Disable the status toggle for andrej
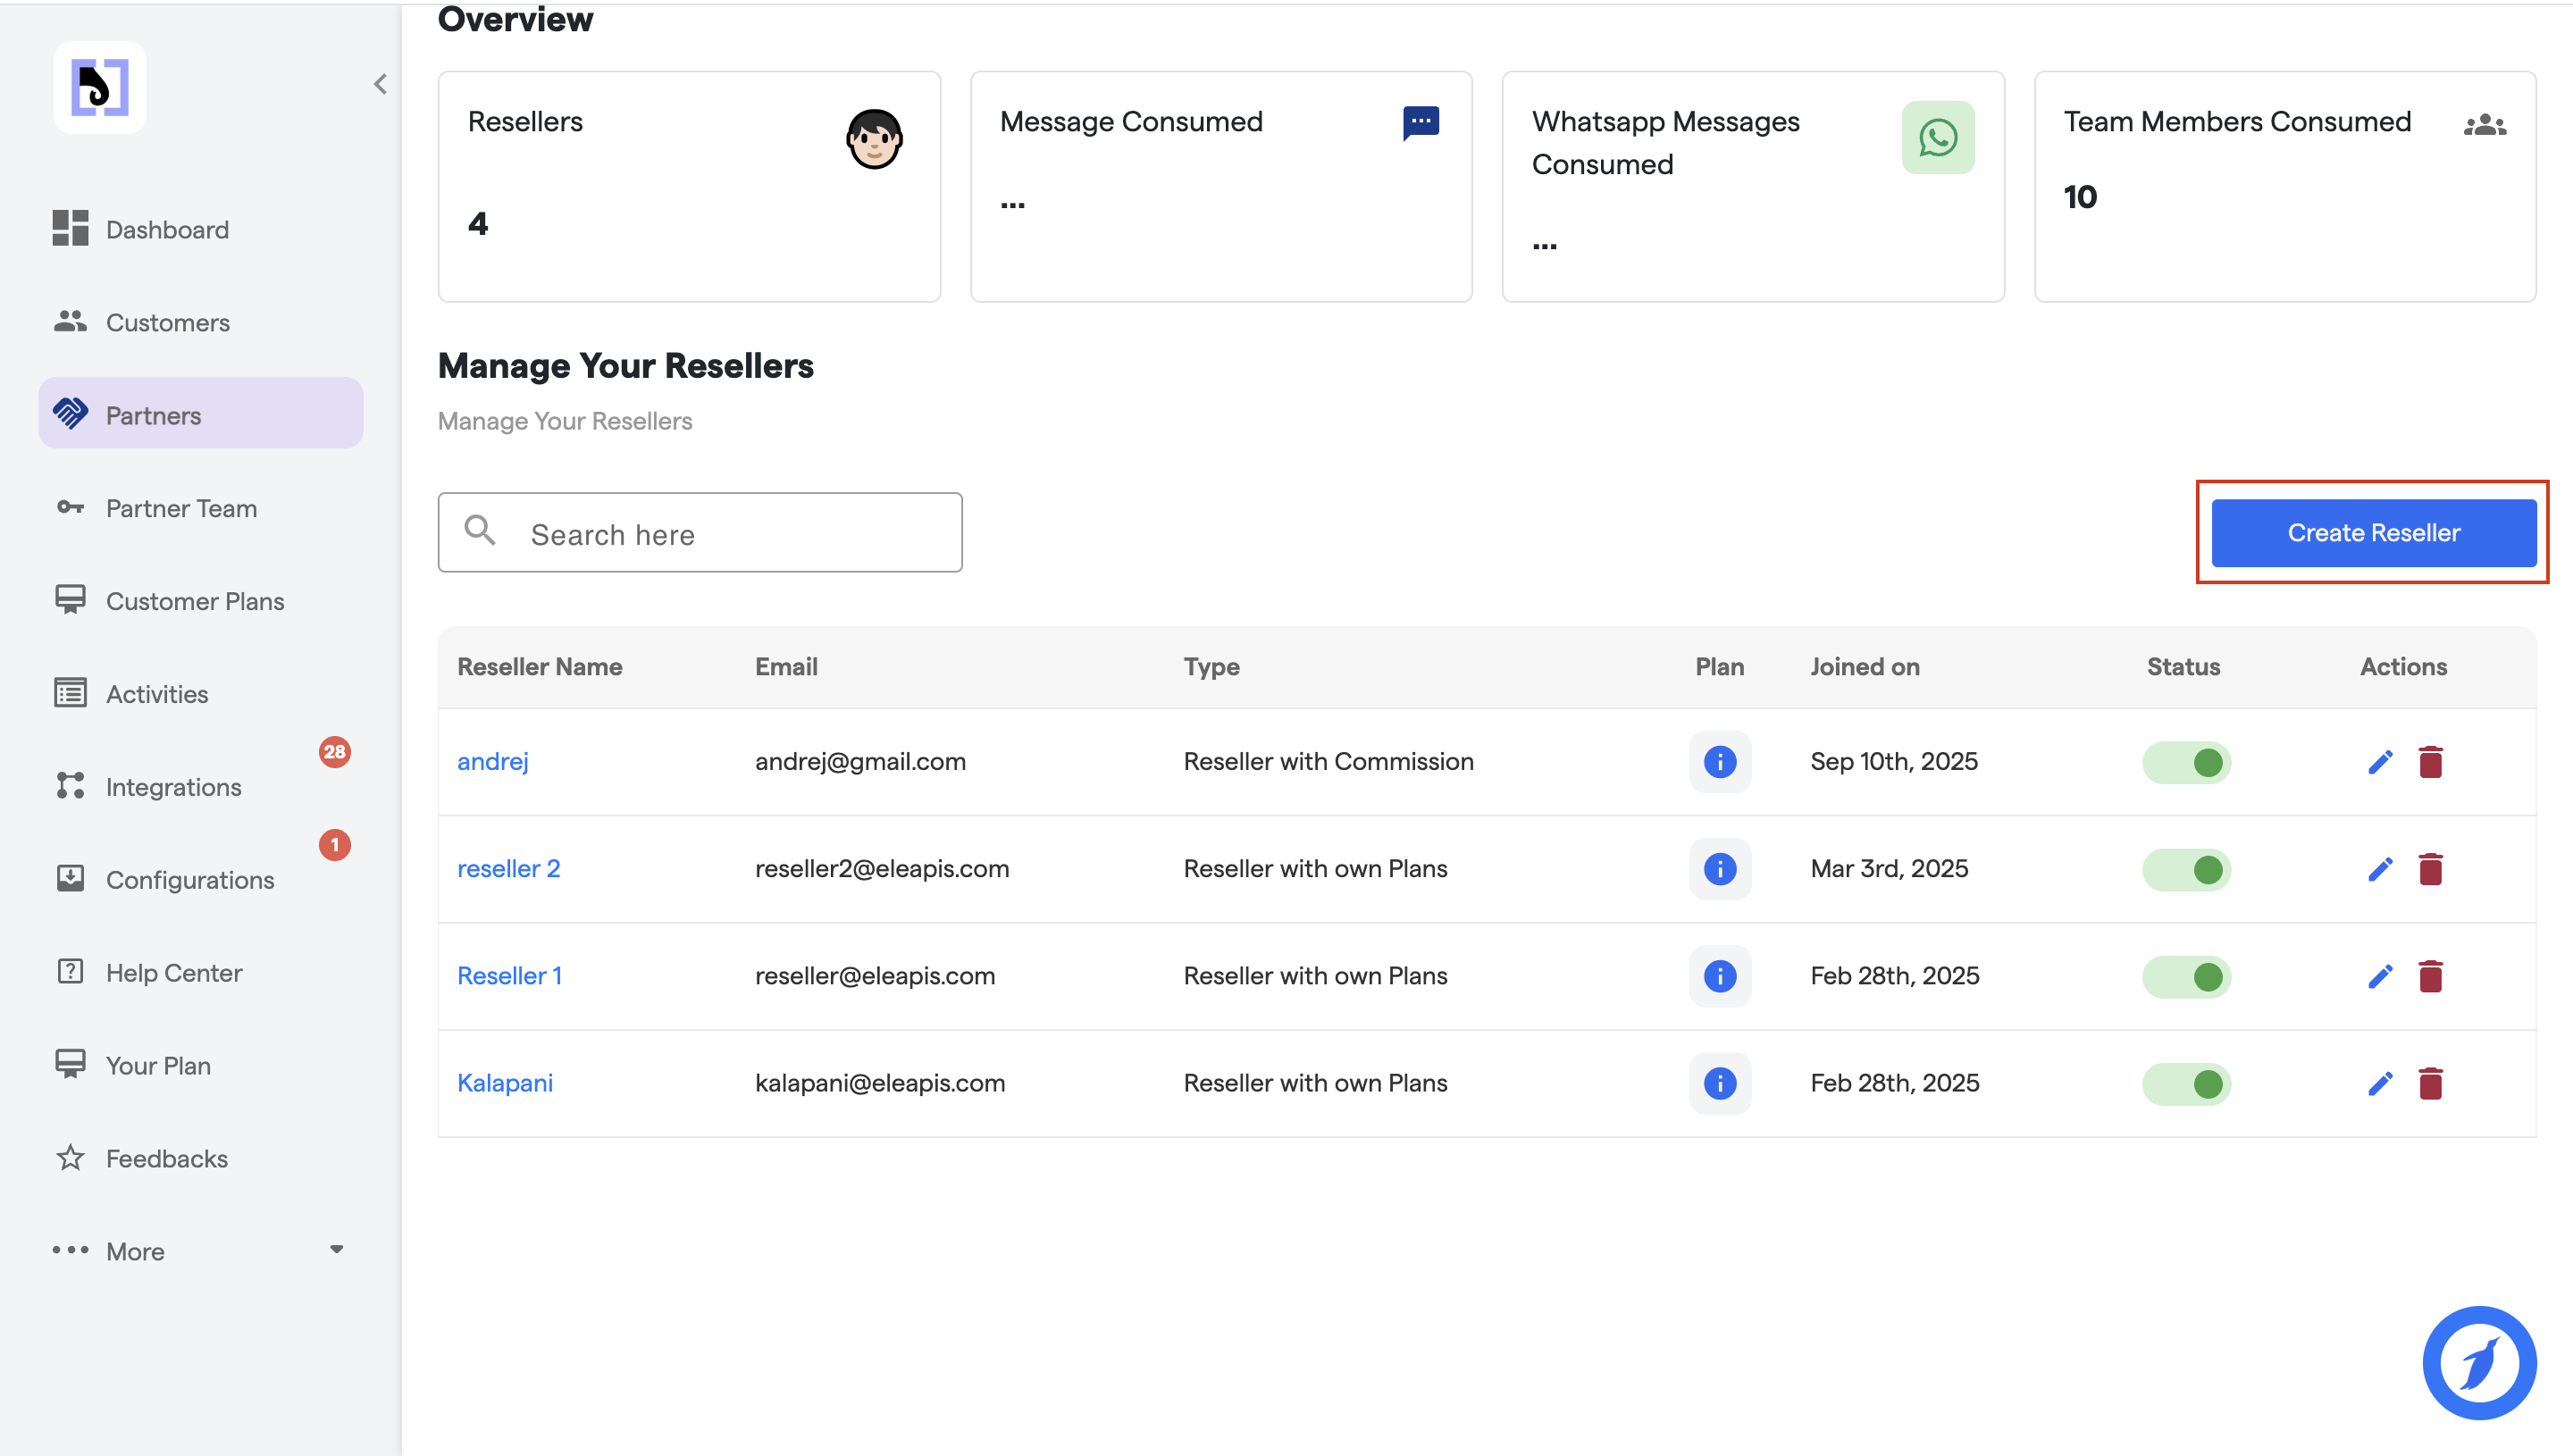Screen dimensions: 2573x1456 tap(2186, 762)
